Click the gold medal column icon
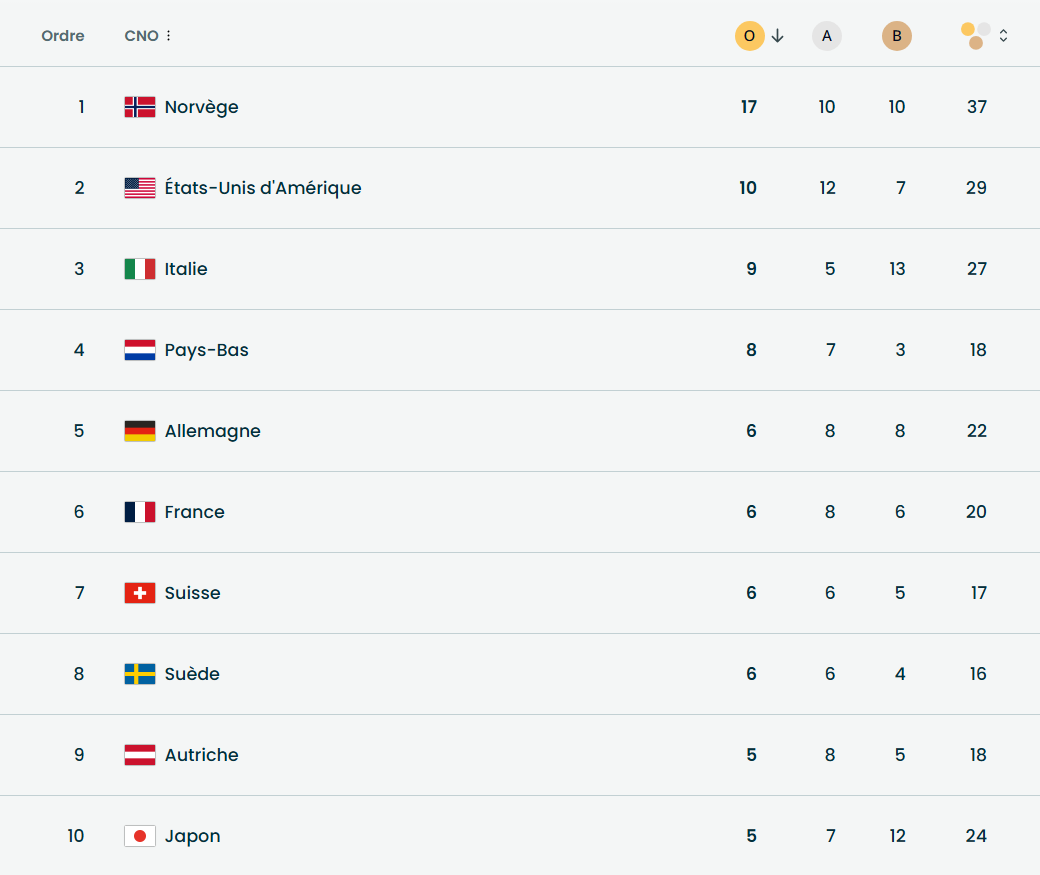 [749, 36]
